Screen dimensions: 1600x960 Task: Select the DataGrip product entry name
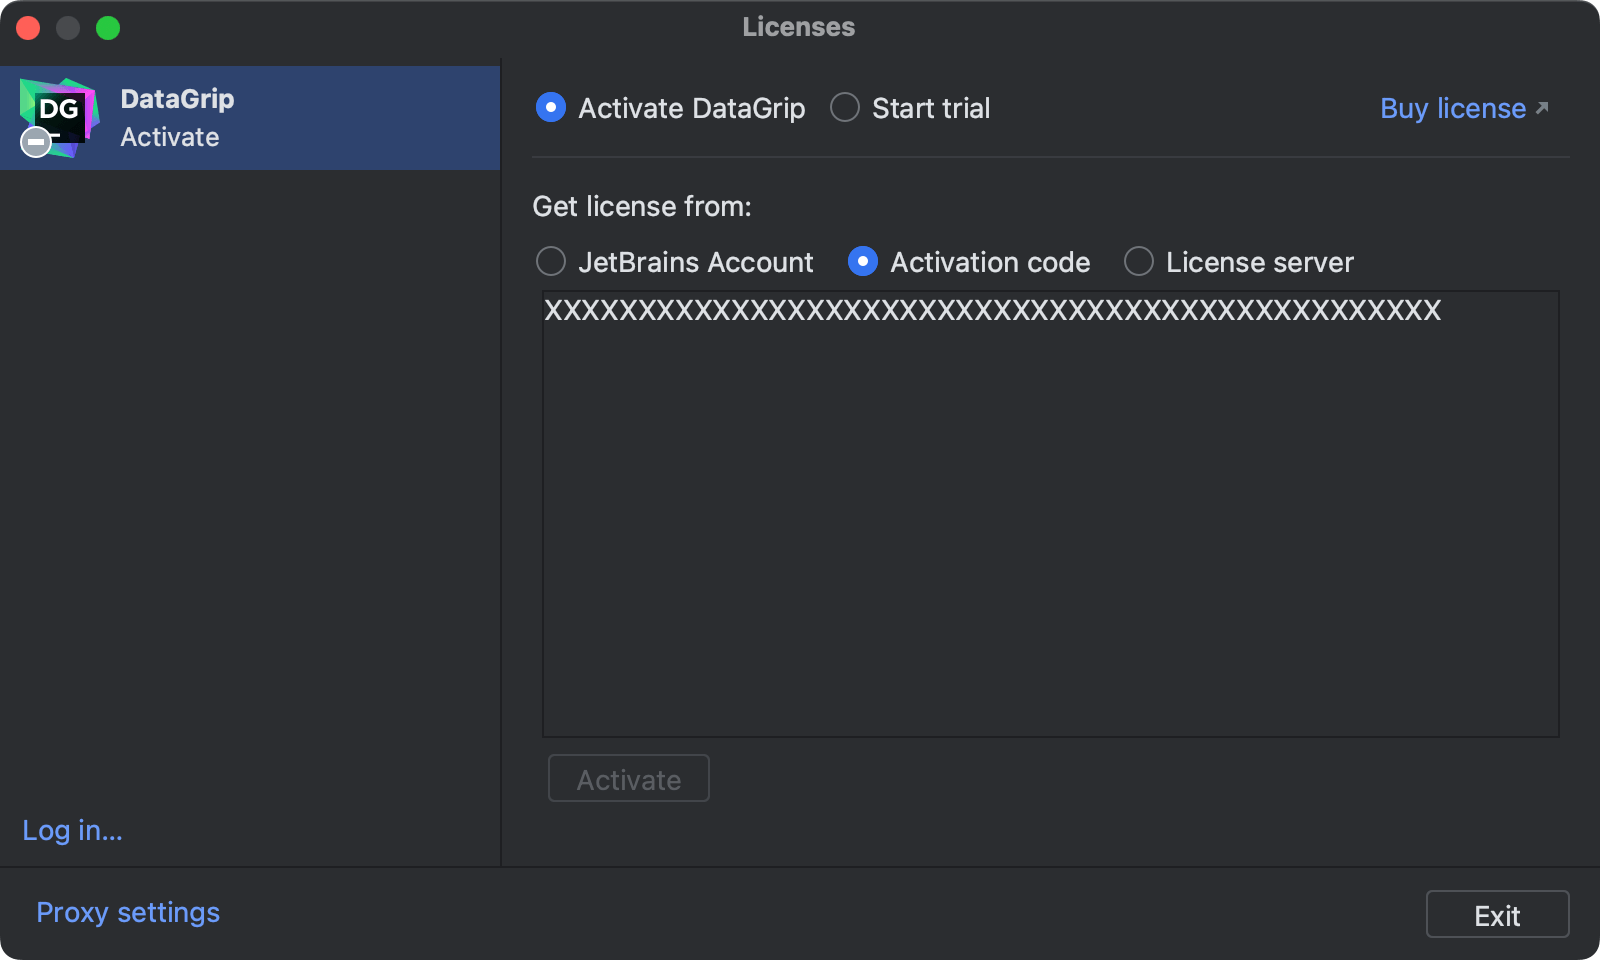[x=177, y=99]
